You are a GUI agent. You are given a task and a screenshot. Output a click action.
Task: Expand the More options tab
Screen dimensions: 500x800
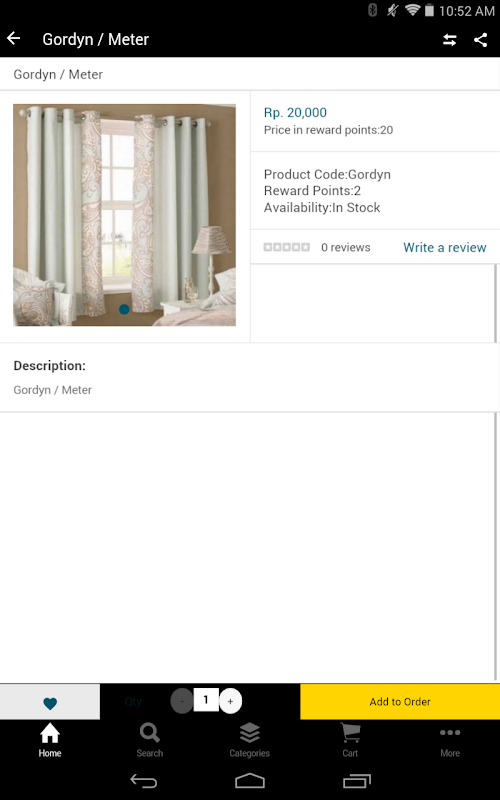coord(450,740)
